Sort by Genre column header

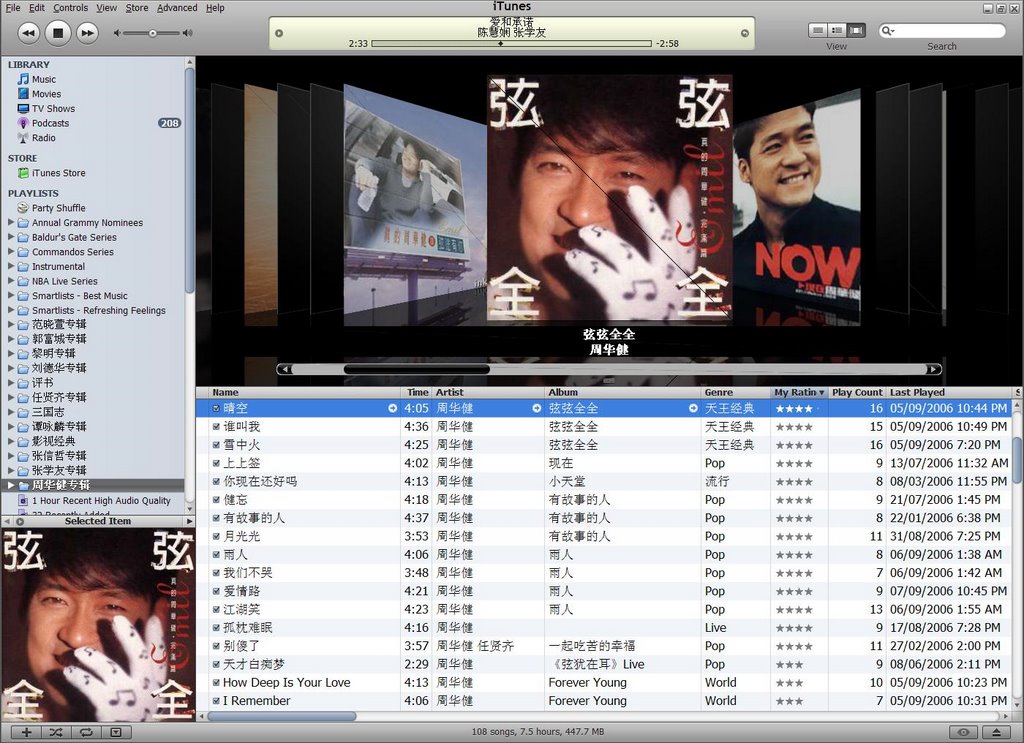coord(735,392)
